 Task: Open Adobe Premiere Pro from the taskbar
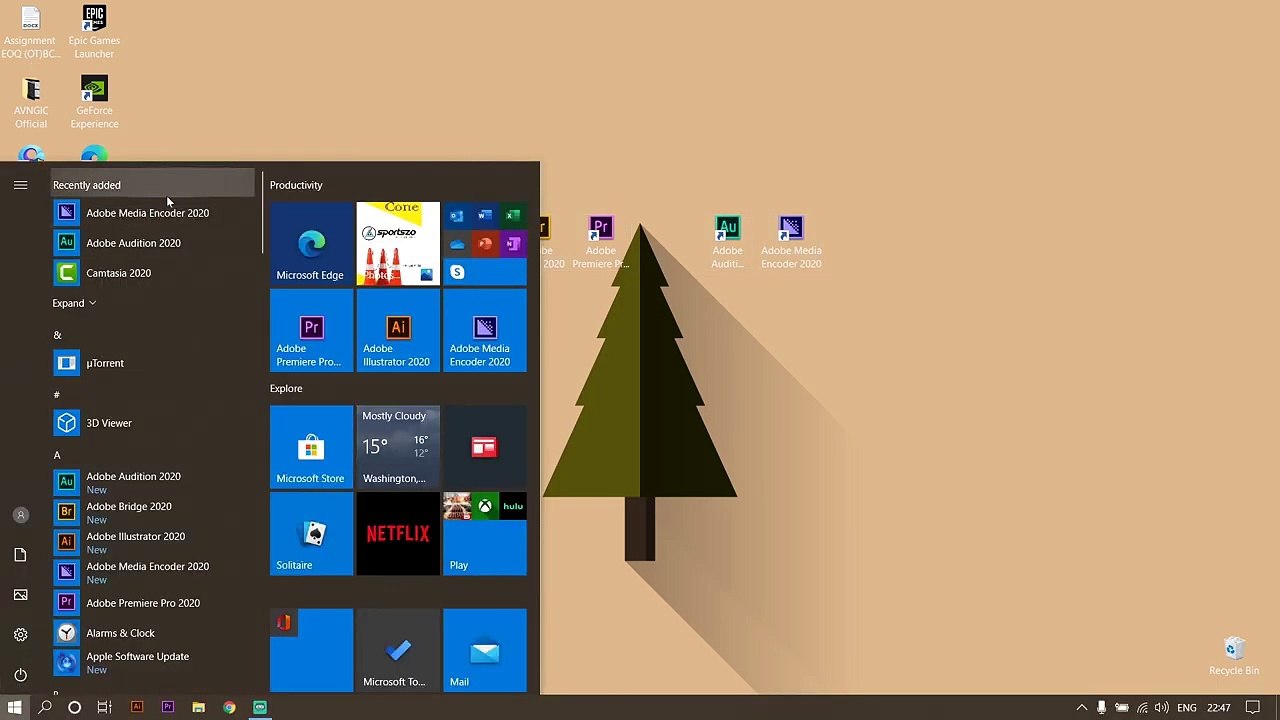point(168,707)
